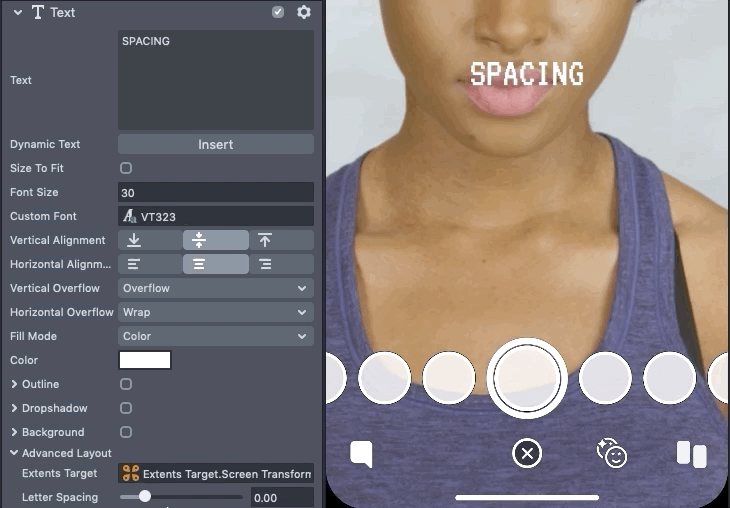The height and width of the screenshot is (508, 730).
Task: Click the Insert dynamic text button
Action: tap(216, 144)
